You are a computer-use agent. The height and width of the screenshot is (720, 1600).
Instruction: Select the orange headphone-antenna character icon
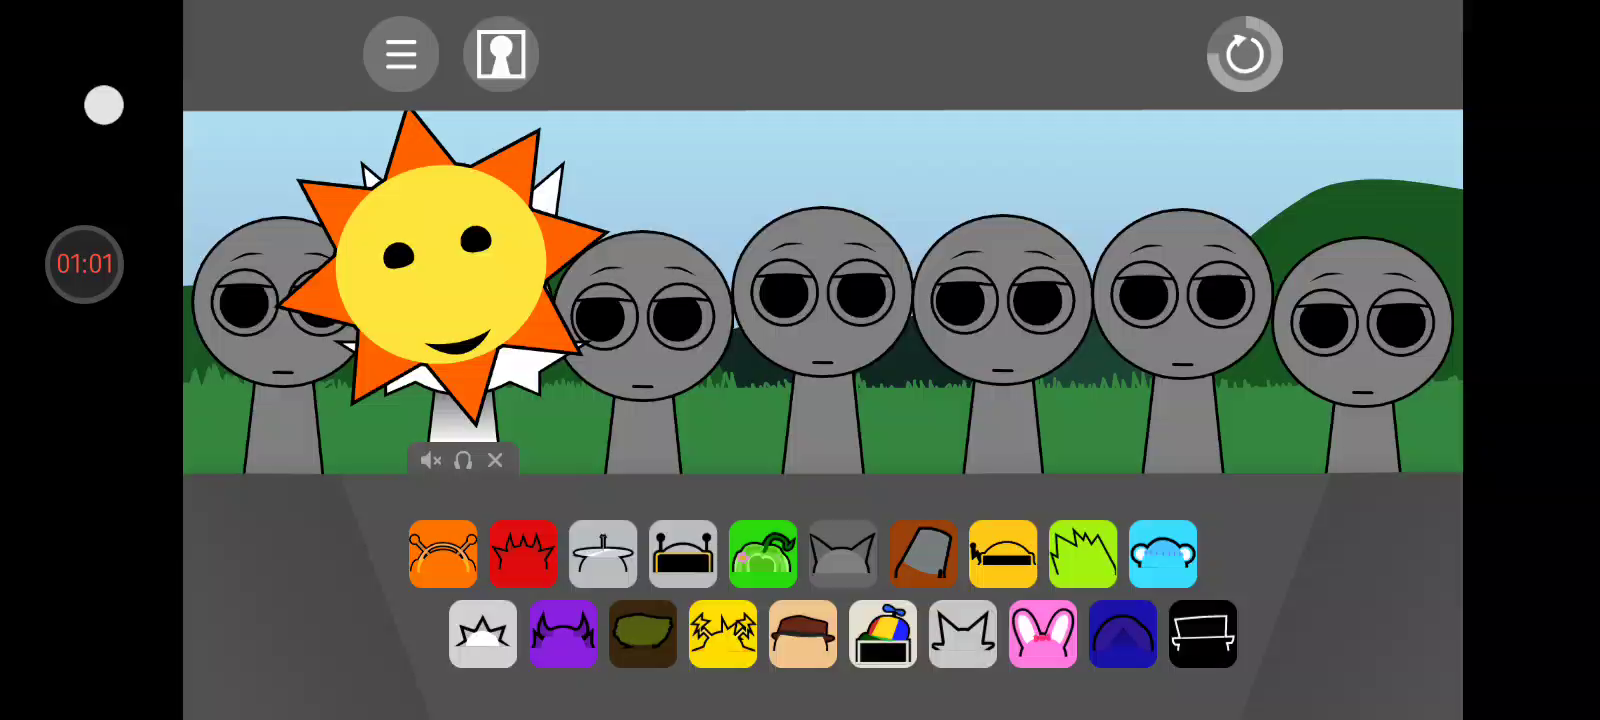coord(443,554)
